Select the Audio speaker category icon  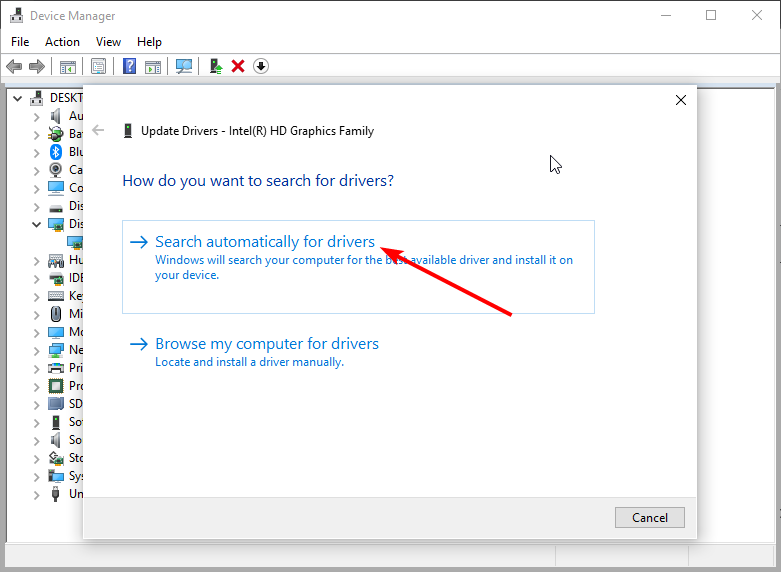[x=56, y=116]
